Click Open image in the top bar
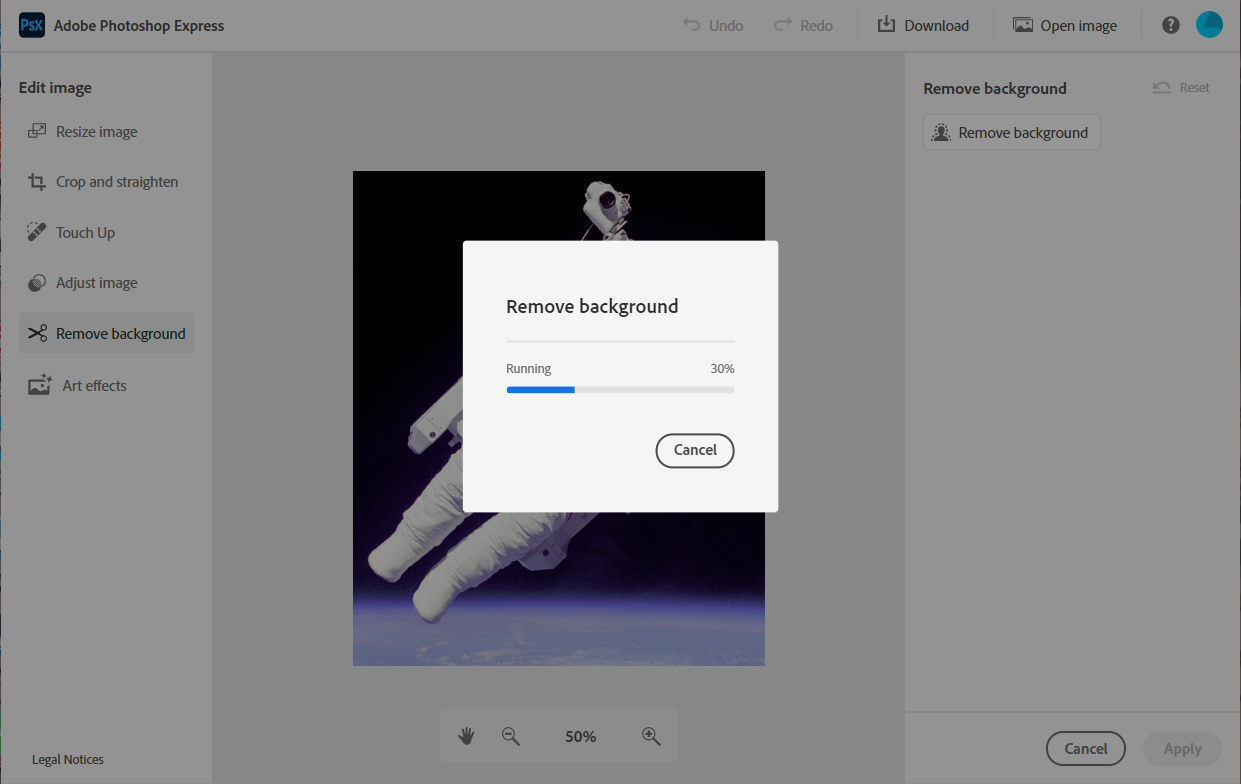This screenshot has width=1241, height=784. tap(1064, 25)
